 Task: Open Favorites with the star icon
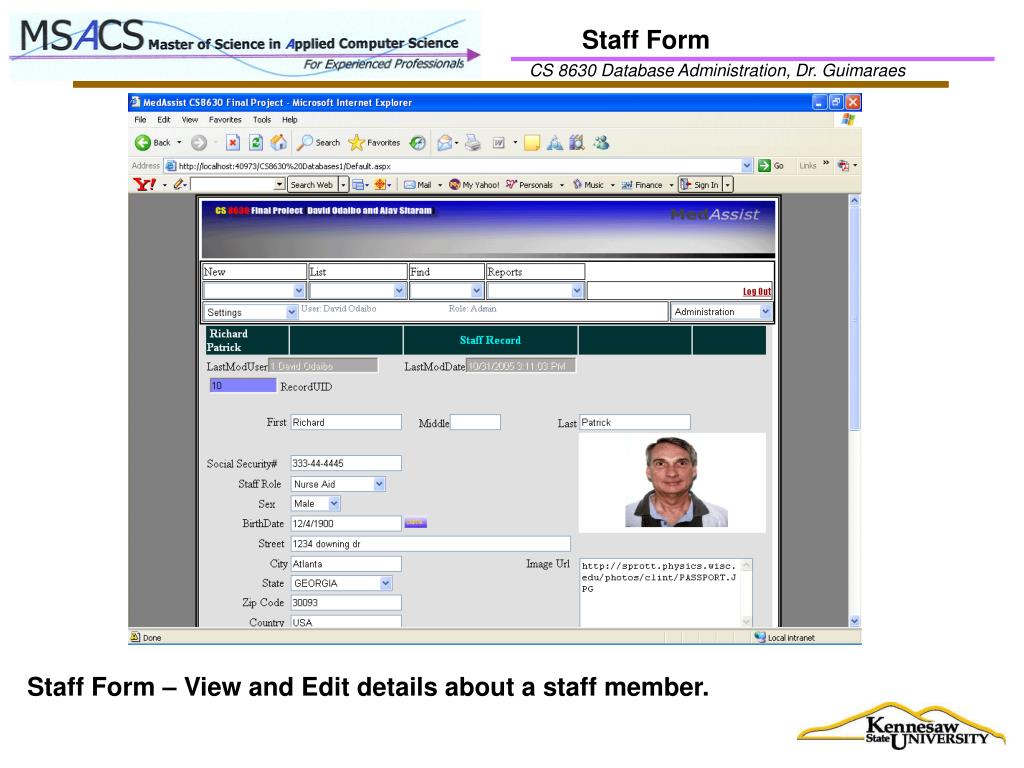[374, 142]
